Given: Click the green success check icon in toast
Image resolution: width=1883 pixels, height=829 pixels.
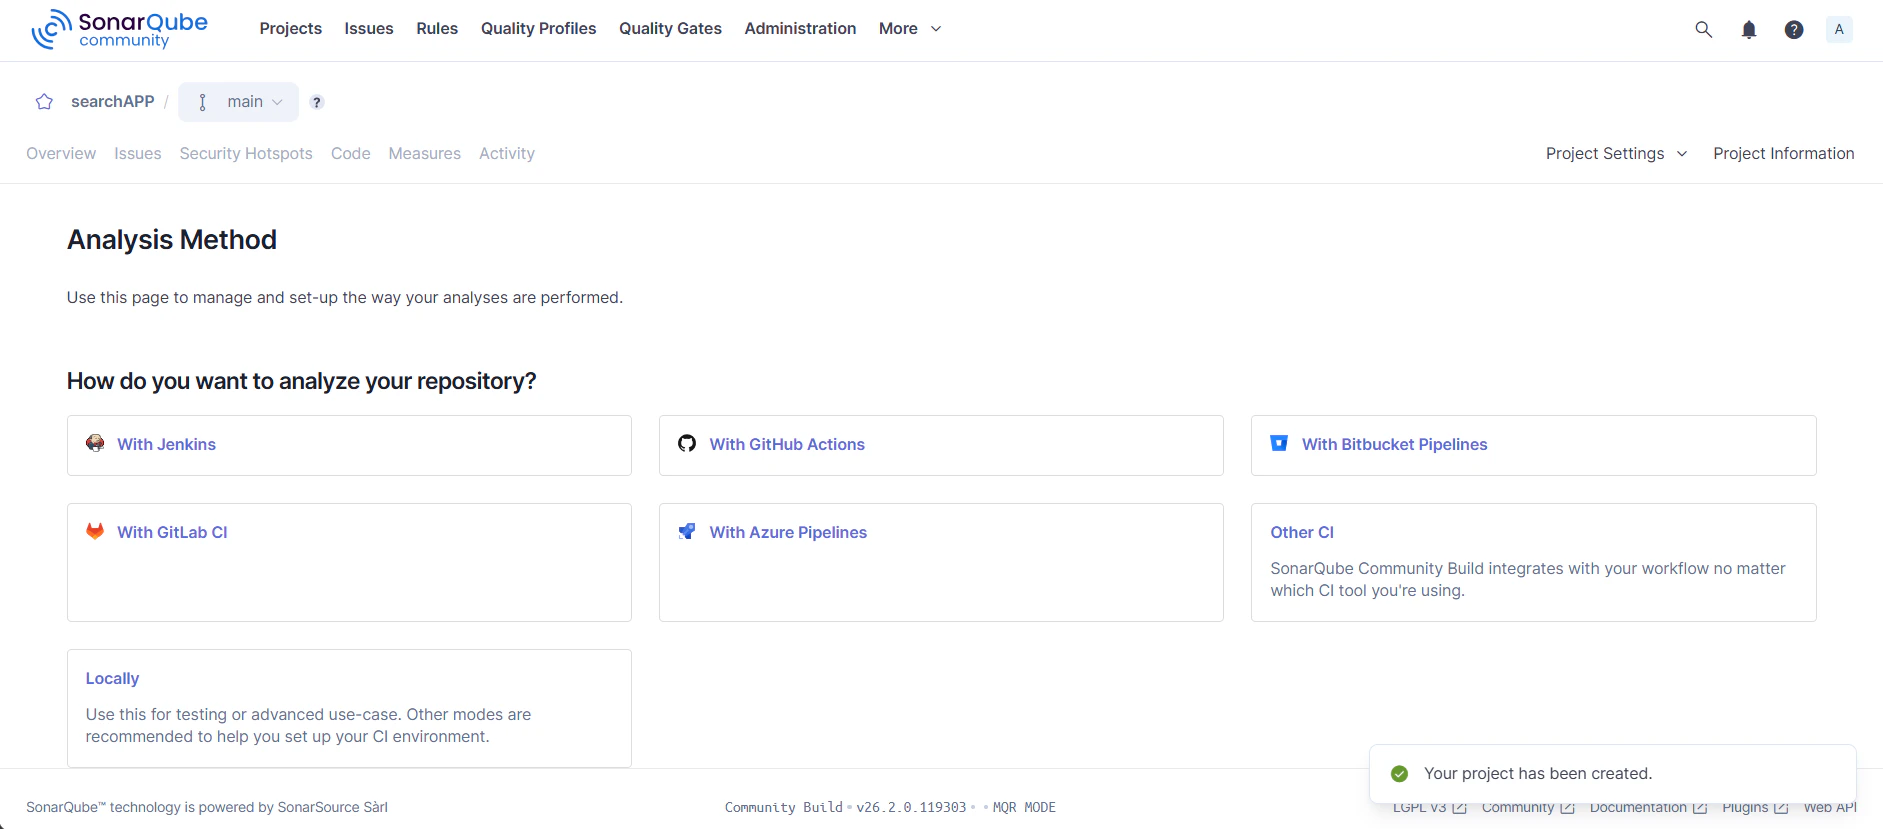Looking at the screenshot, I should [1400, 774].
